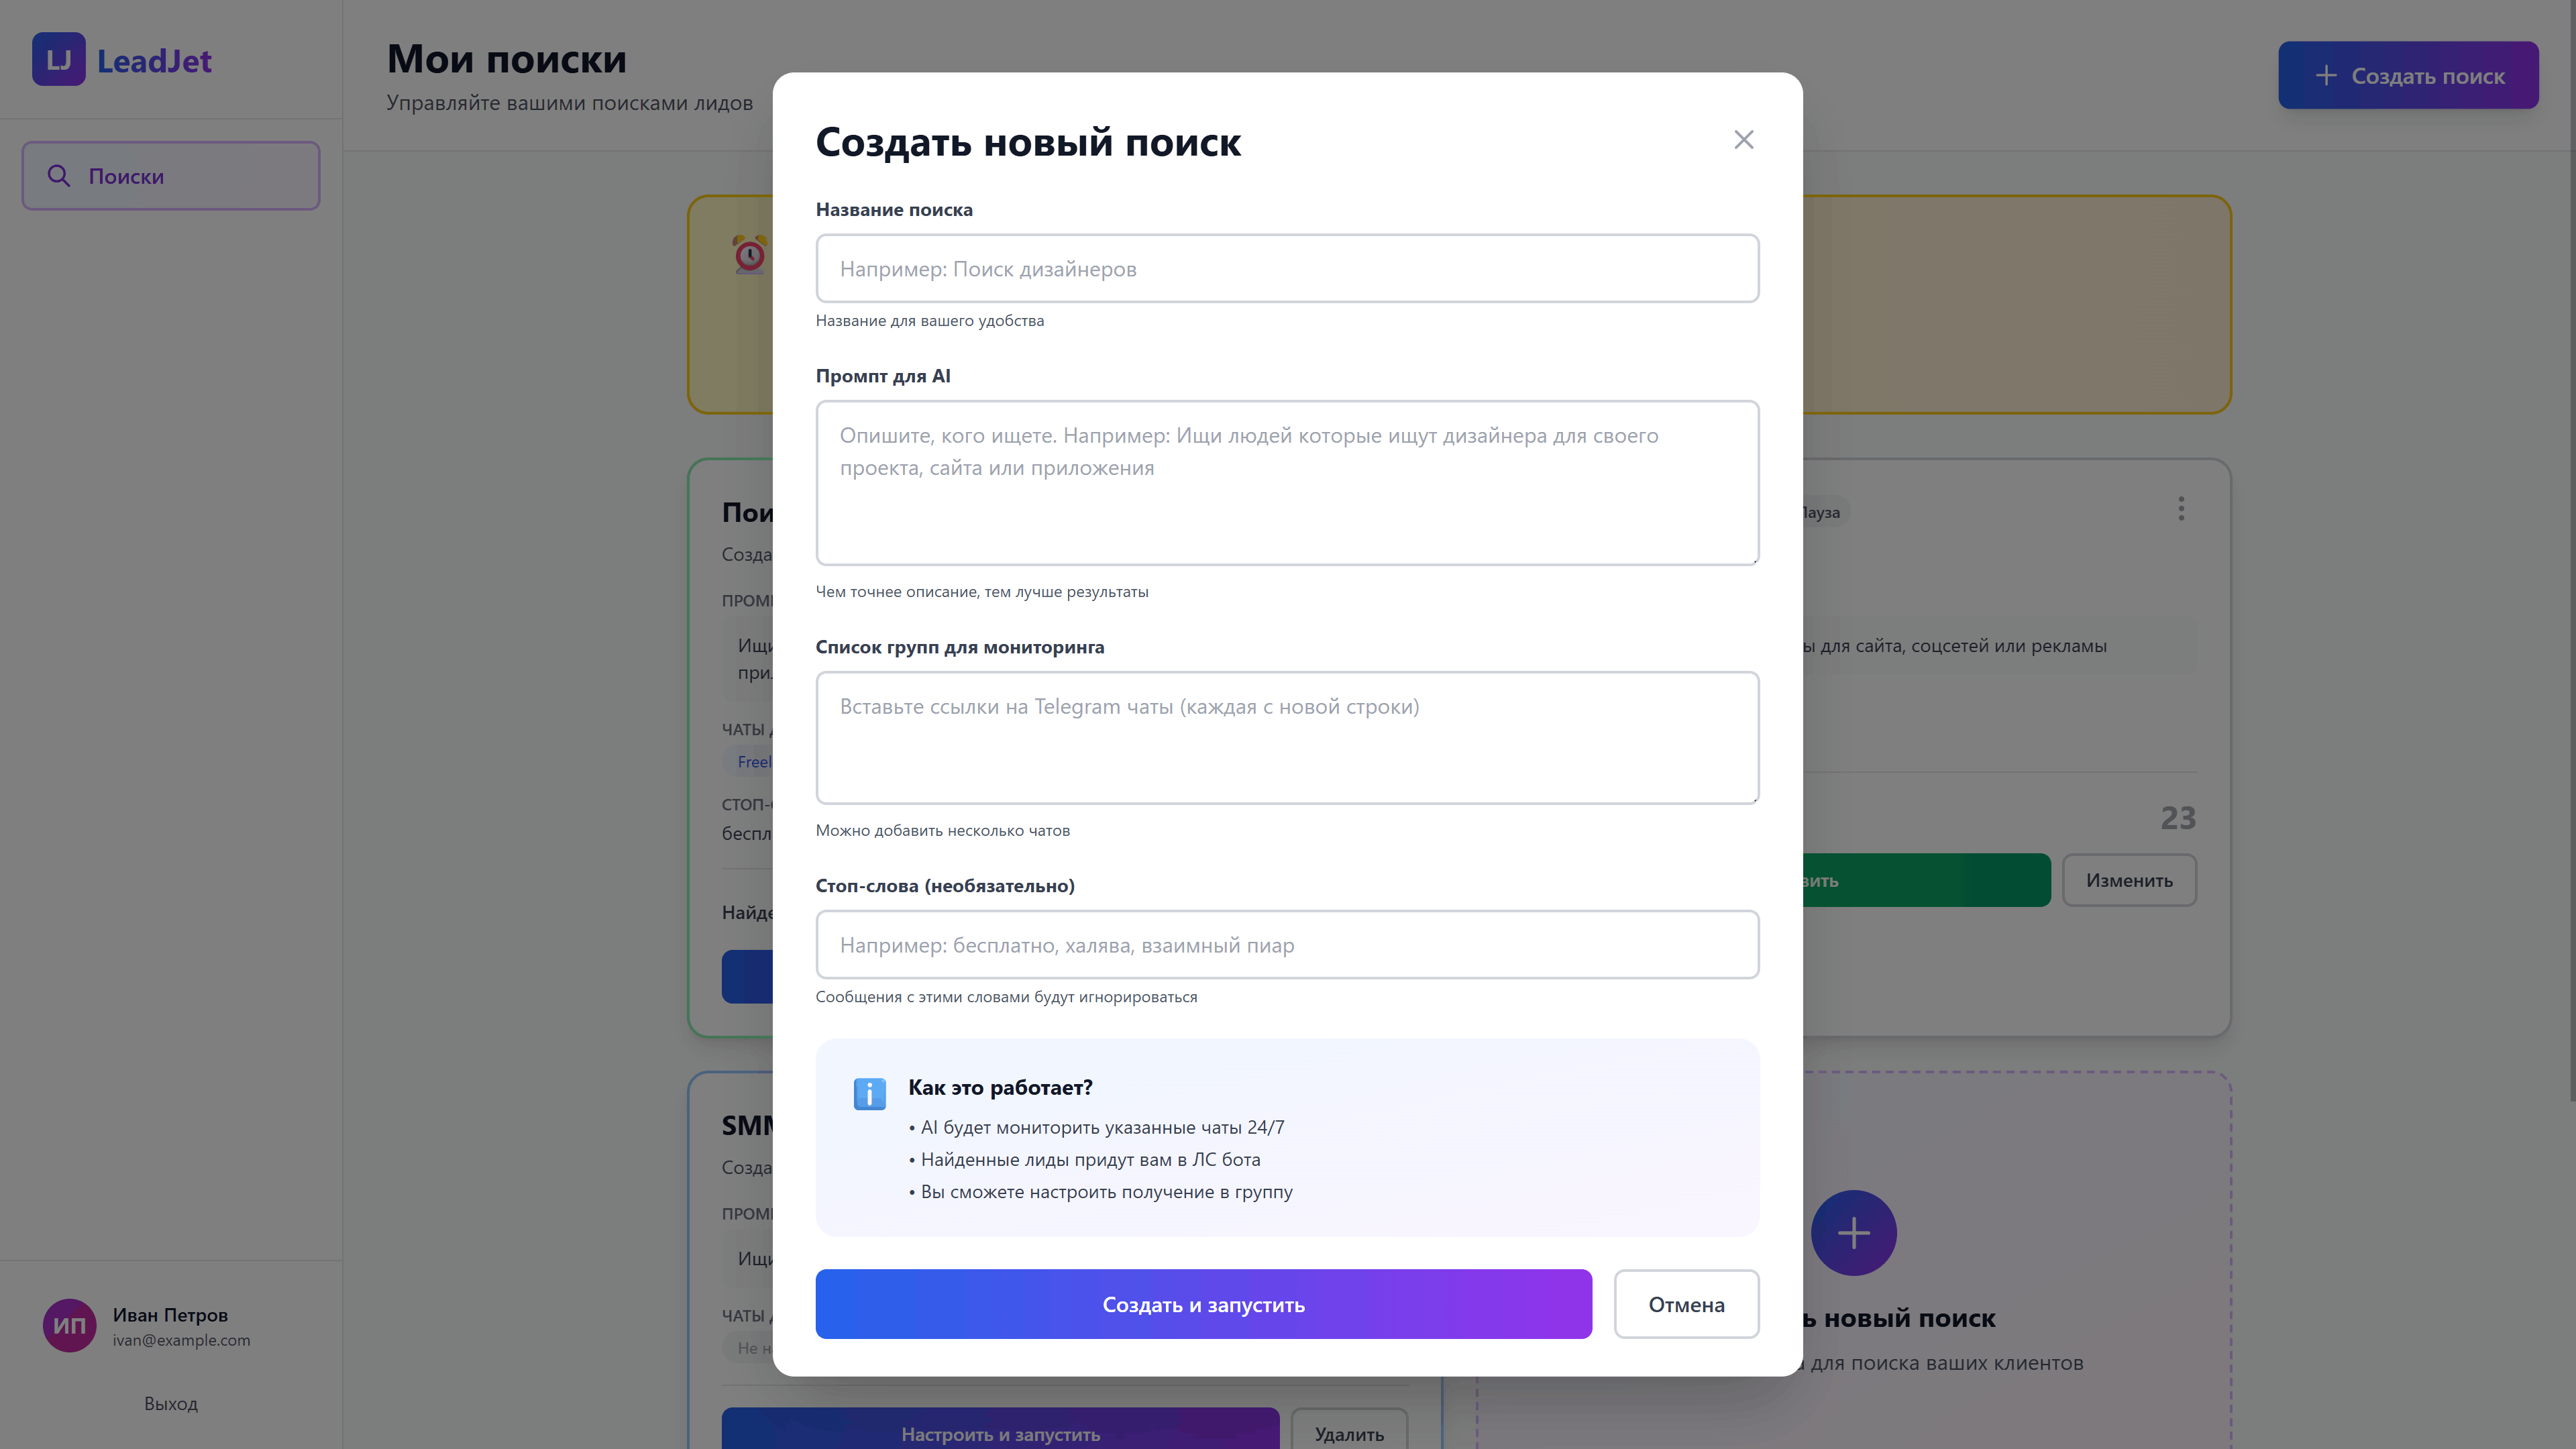
Task: Click the magnifier icon in Поиски menu
Action: [59, 176]
